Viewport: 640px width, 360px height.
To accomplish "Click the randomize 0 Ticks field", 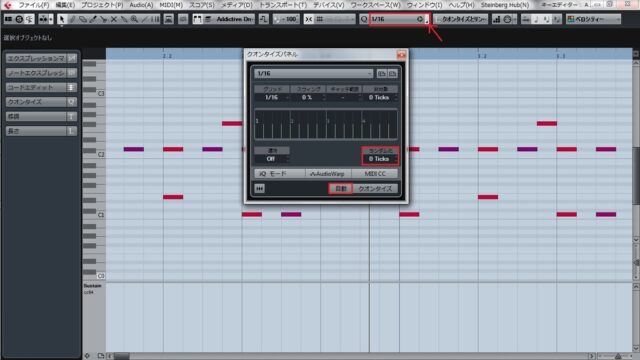I will point(380,158).
